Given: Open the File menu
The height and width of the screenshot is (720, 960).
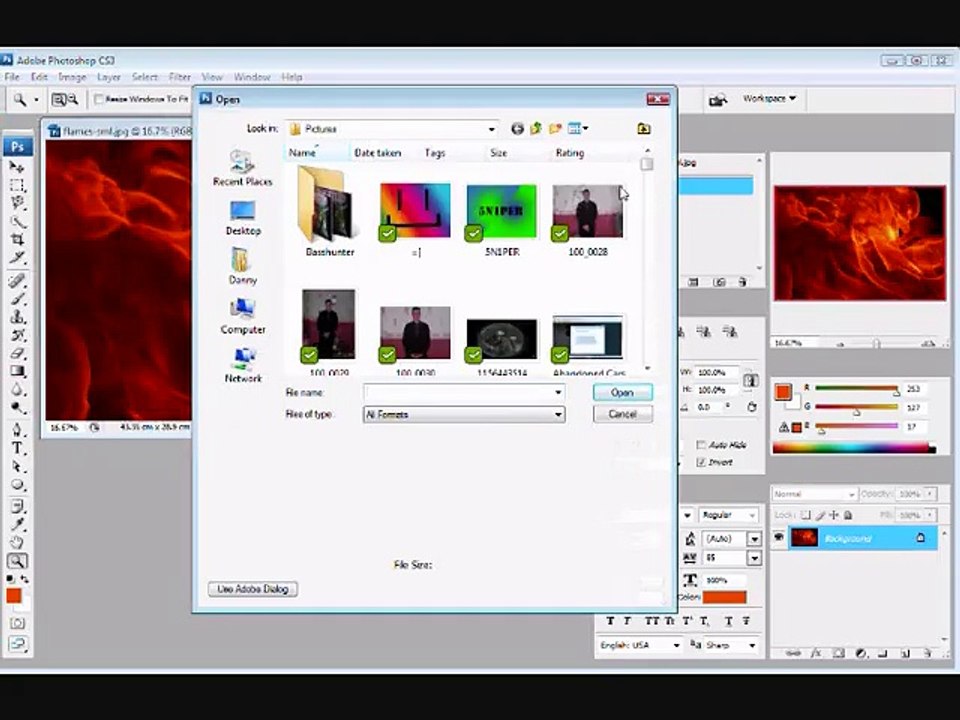Looking at the screenshot, I should click(12, 77).
